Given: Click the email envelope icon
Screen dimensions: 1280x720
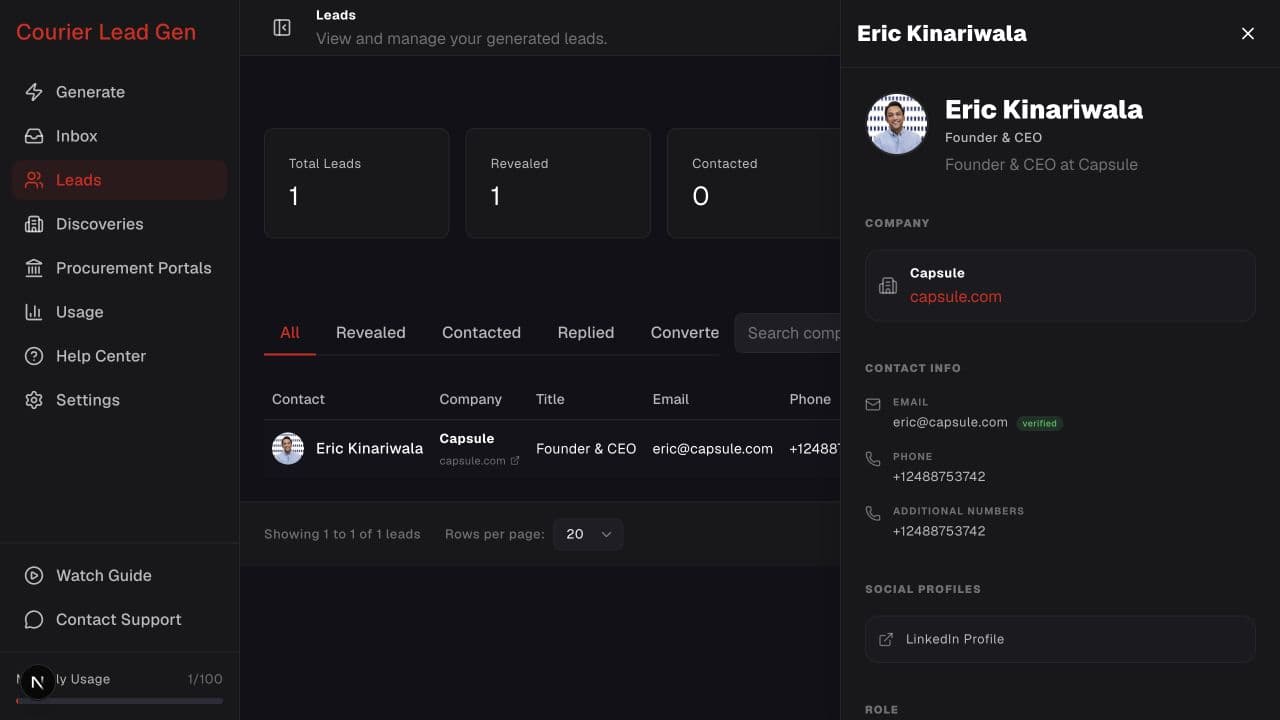Looking at the screenshot, I should pos(873,405).
